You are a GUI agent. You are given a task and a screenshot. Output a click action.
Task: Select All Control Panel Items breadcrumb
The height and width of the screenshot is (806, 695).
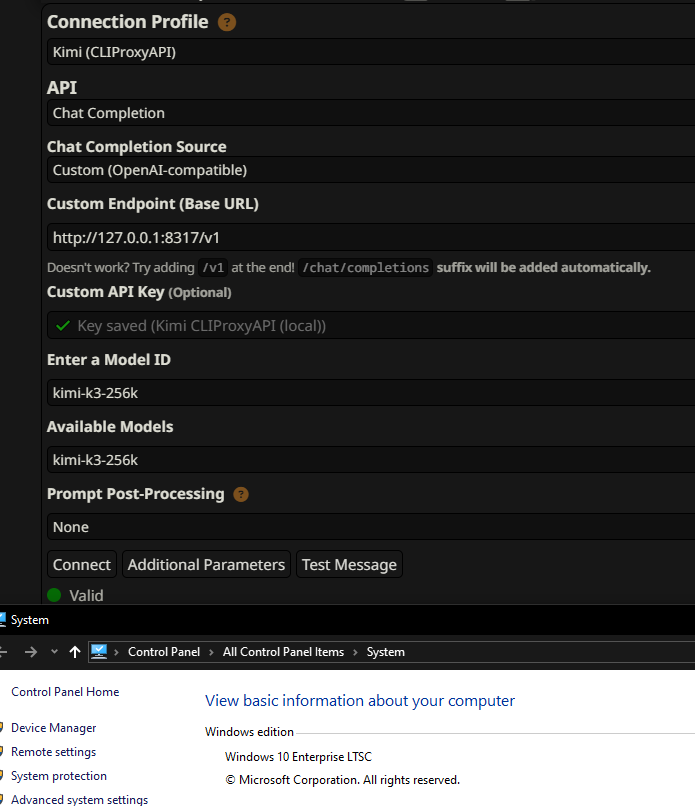click(283, 652)
